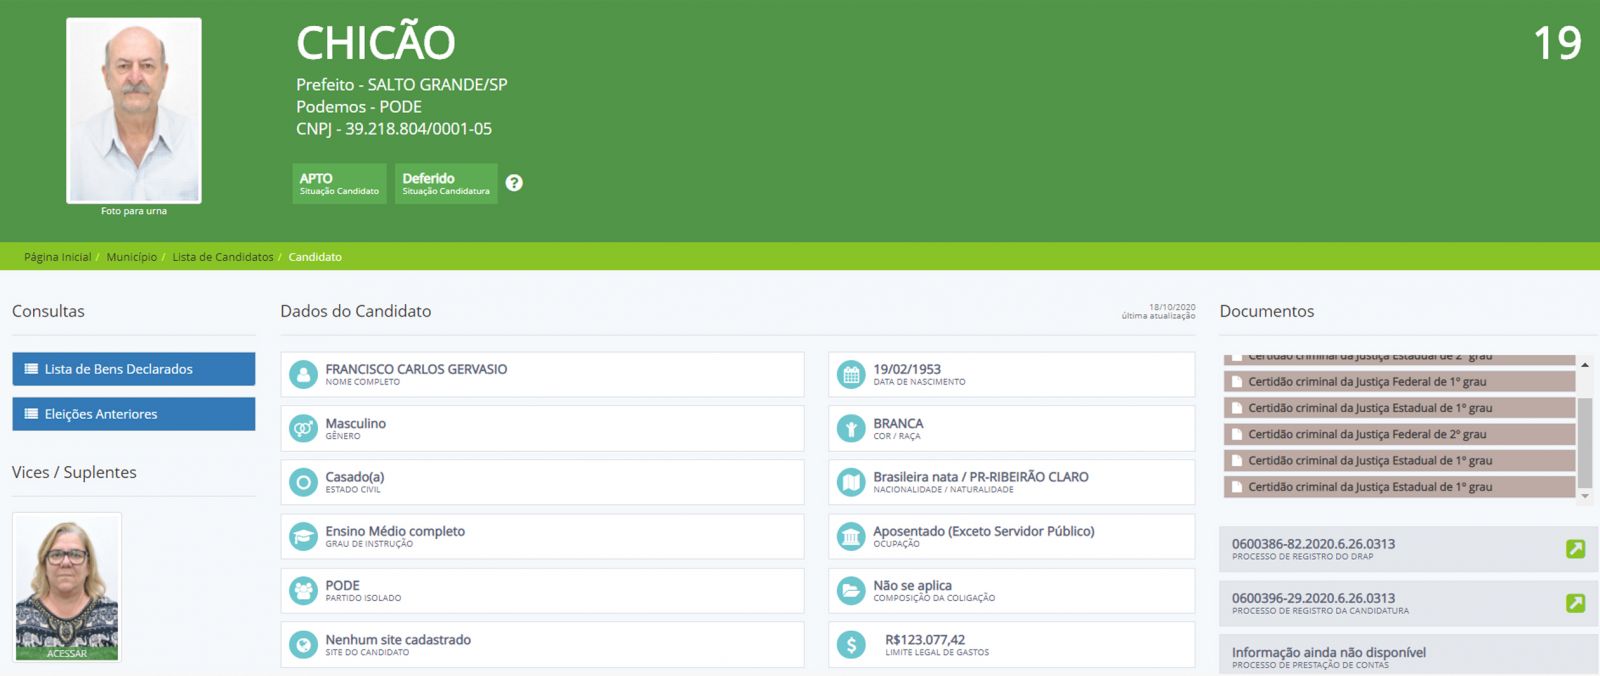Click the calendar birth date icon
The image size is (1600, 676).
[x=851, y=375]
